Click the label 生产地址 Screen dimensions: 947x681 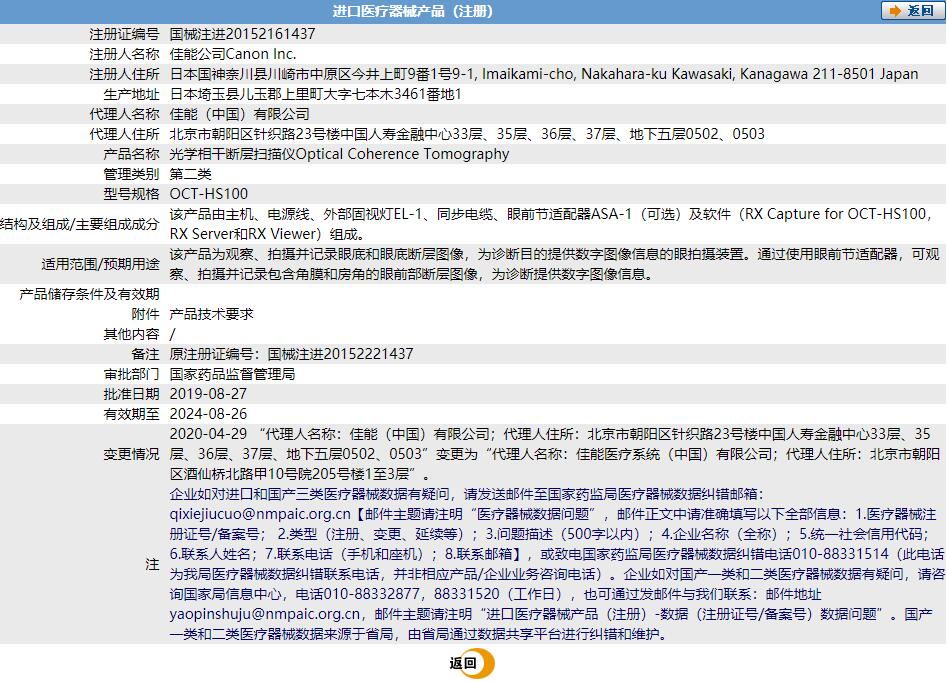click(132, 94)
